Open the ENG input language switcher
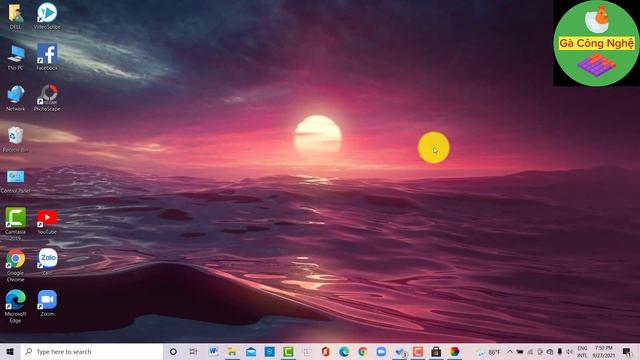The width and height of the screenshot is (640, 360). tap(582, 351)
